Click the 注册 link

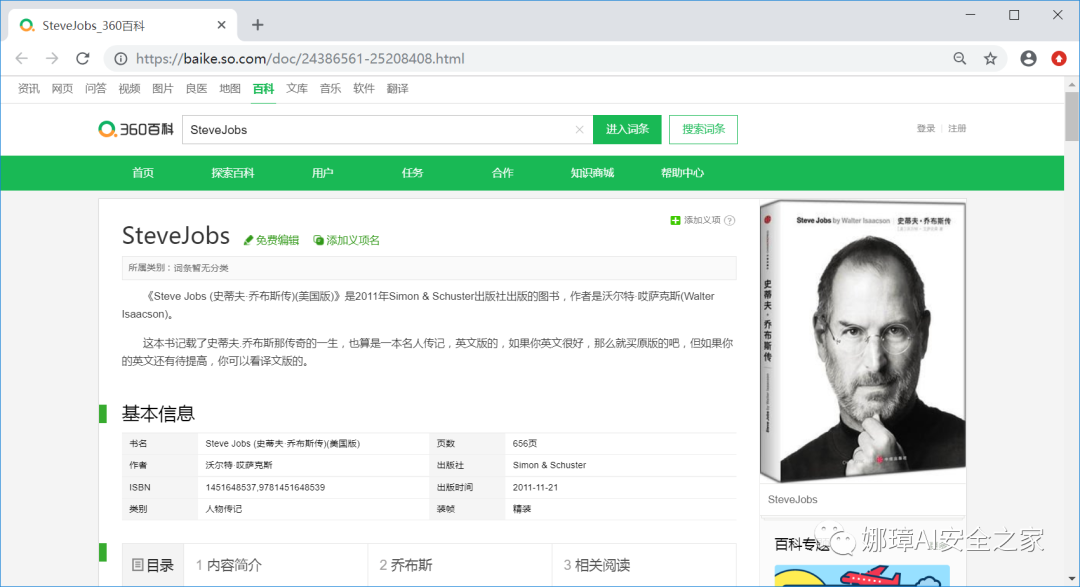[x=957, y=128]
